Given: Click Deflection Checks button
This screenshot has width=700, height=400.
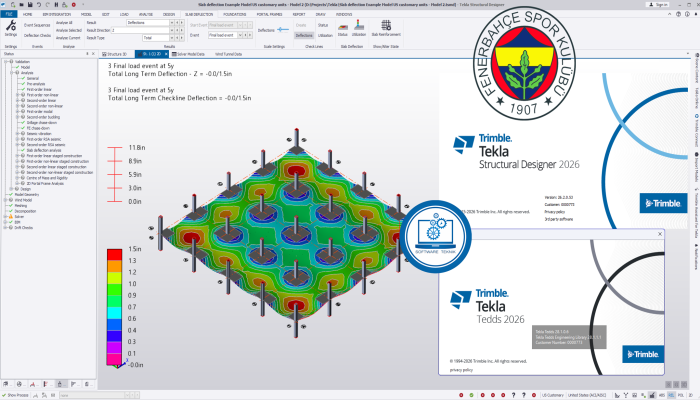Looking at the screenshot, I should click(37, 35).
